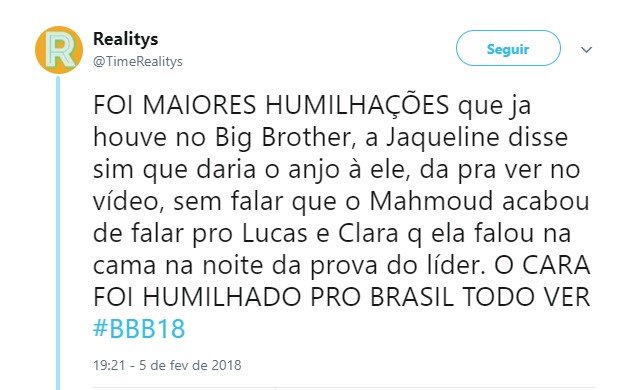633x390 pixels.
Task: Open the tweet timestamp 19:21 - 5 de fev de 2018
Action: 167,365
